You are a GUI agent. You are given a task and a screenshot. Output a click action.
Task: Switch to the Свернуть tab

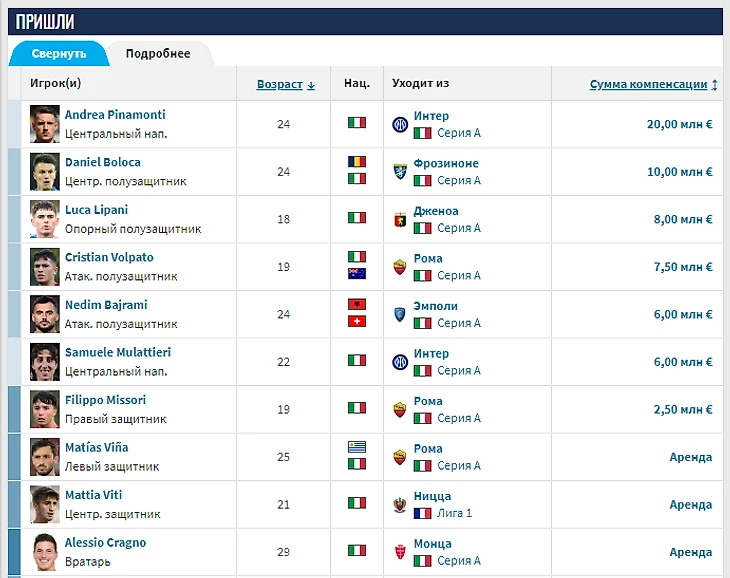click(59, 54)
